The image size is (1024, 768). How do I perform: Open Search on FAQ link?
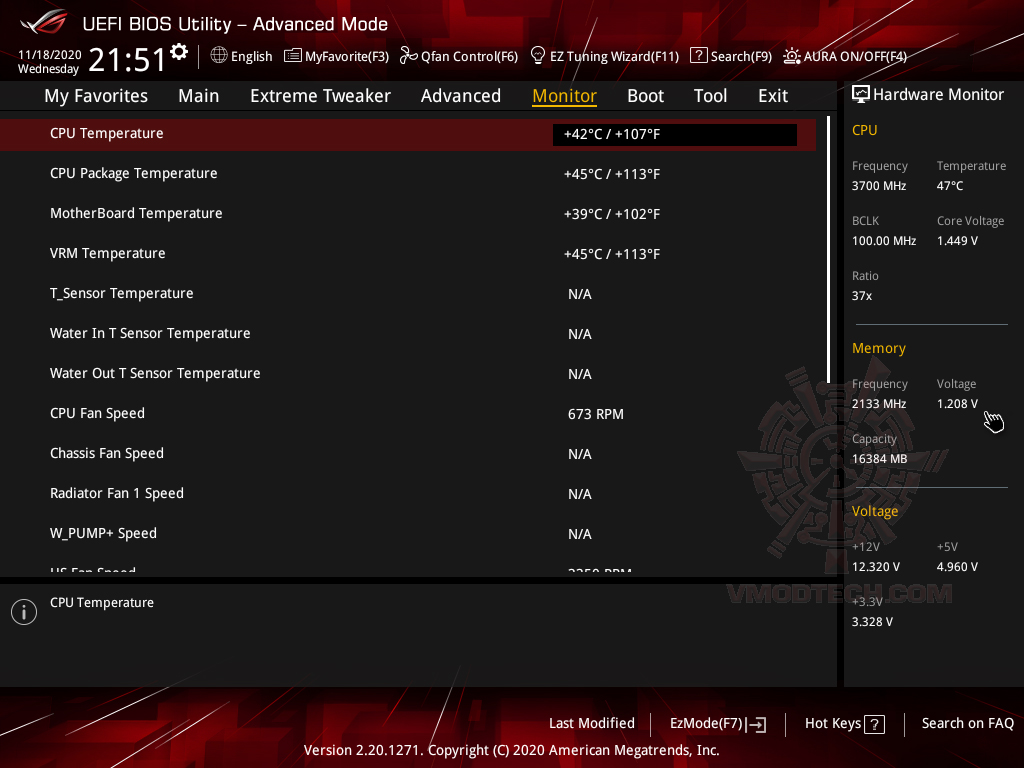point(967,723)
